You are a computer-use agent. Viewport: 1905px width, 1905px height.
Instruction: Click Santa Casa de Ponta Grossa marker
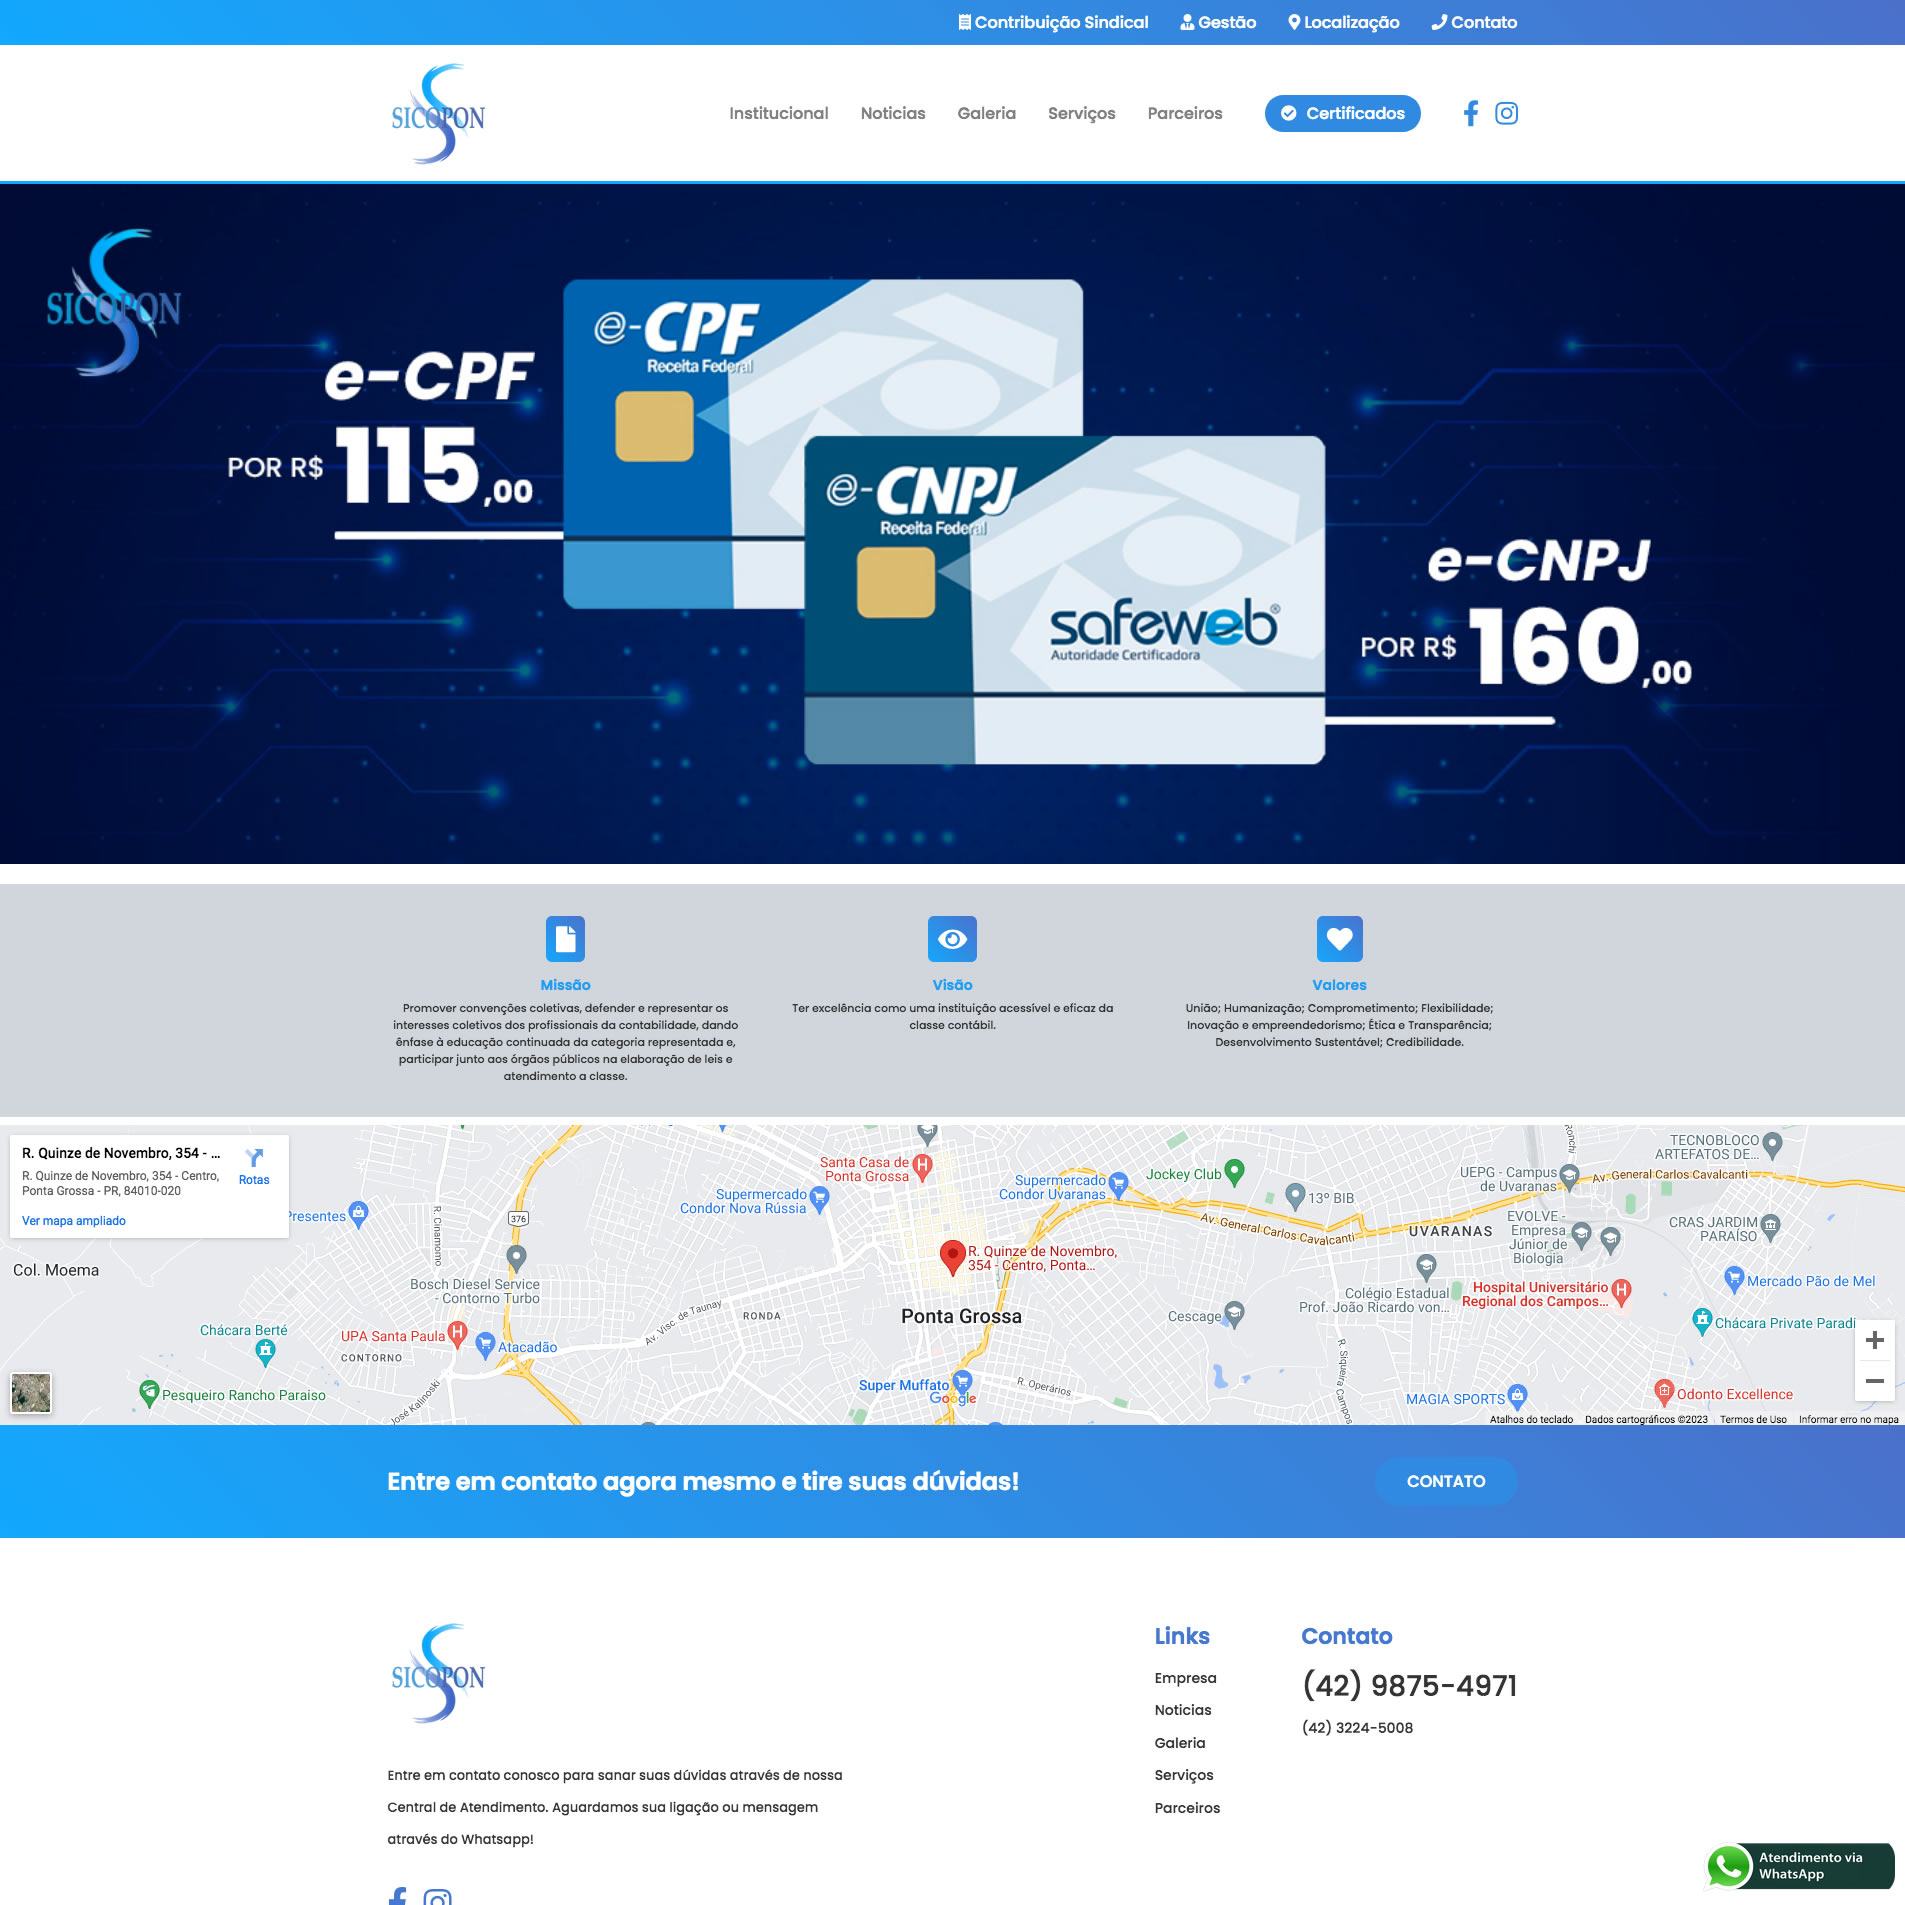point(922,1166)
